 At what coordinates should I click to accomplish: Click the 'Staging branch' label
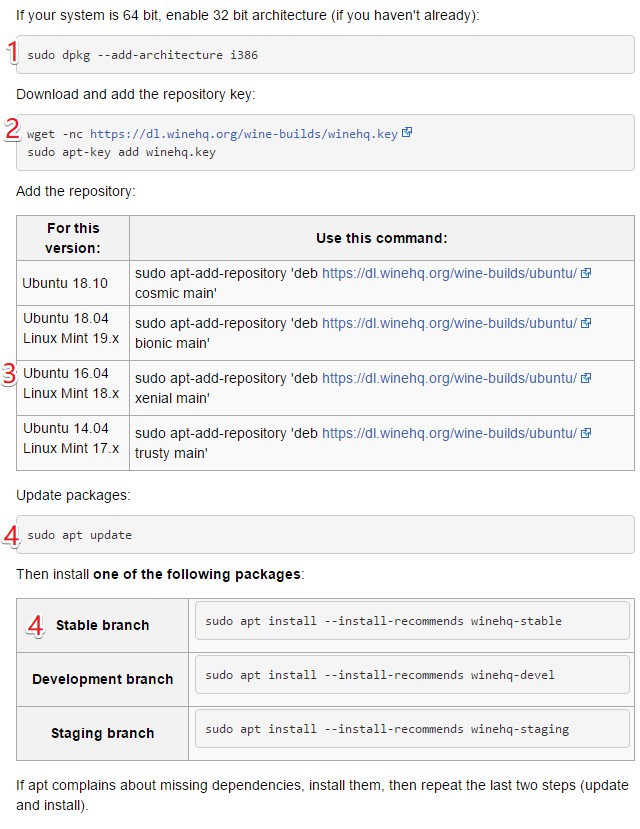click(103, 733)
